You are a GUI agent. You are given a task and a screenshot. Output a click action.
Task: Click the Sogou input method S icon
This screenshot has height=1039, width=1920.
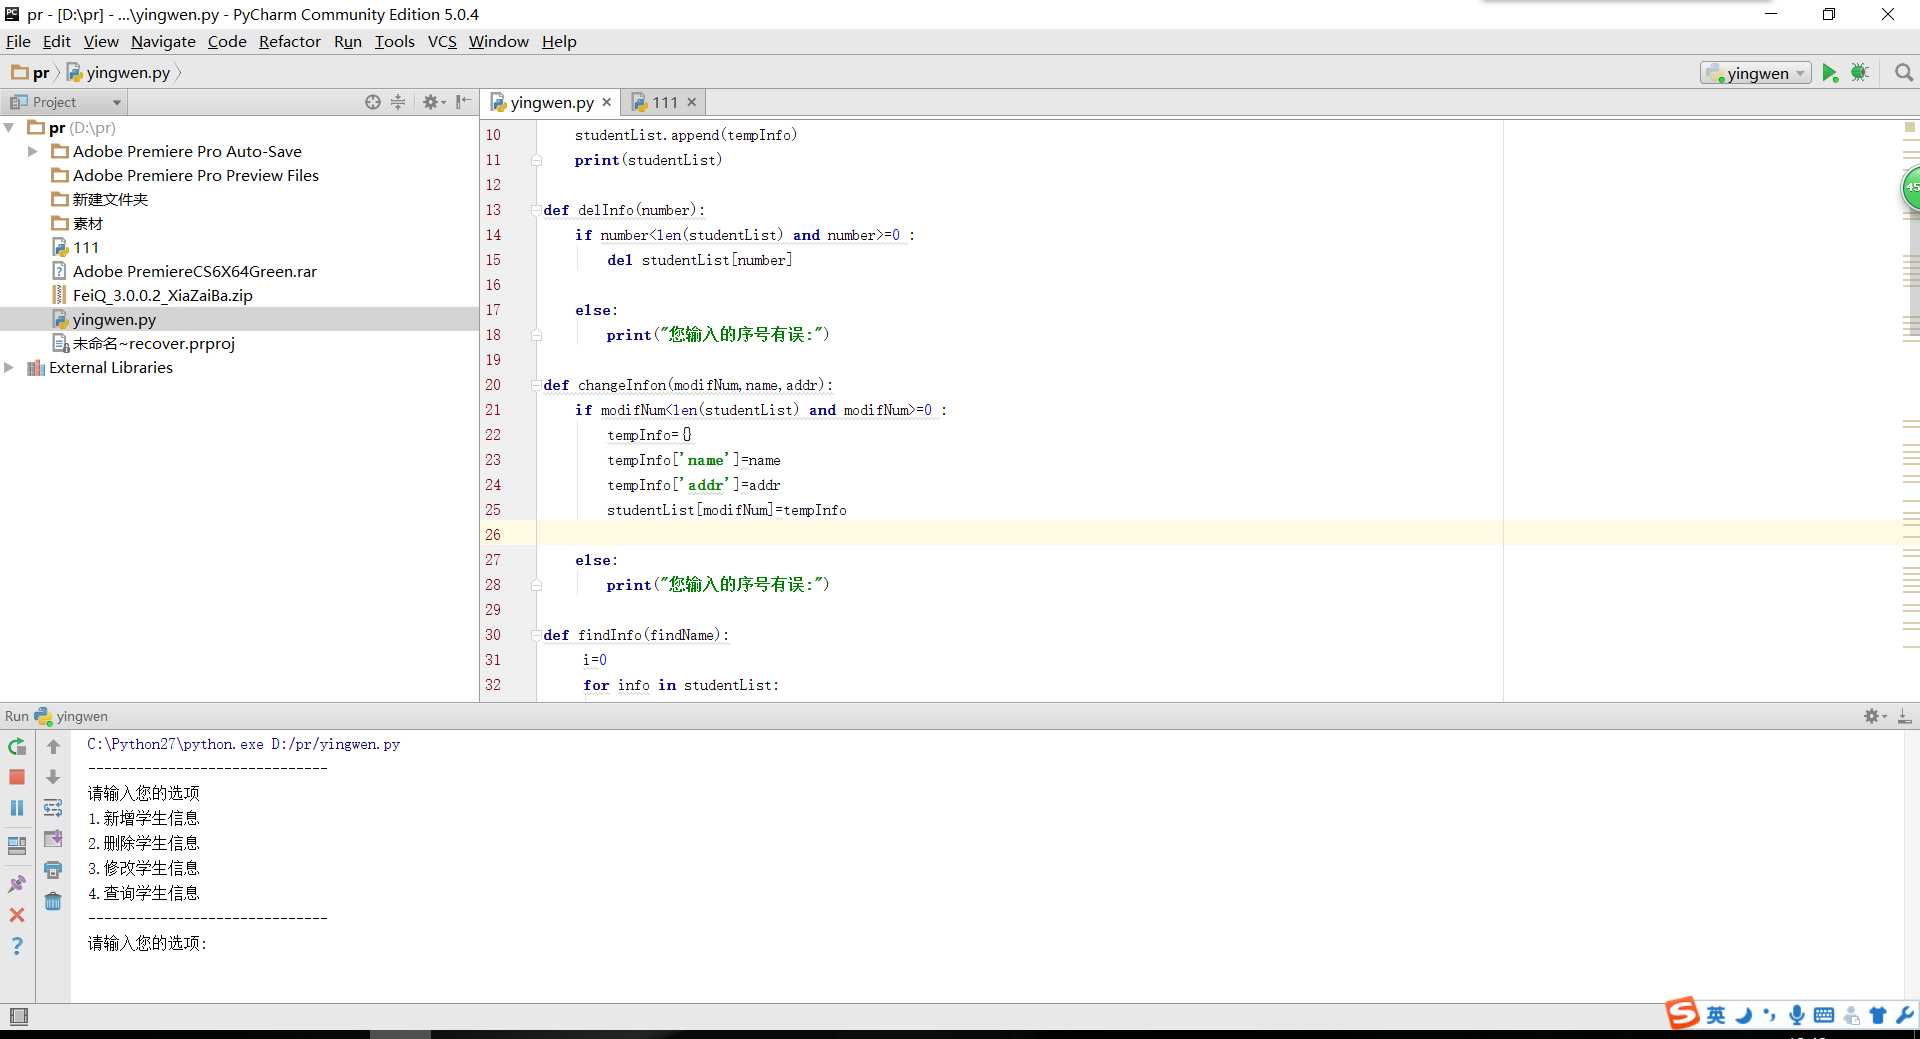coord(1682,1013)
